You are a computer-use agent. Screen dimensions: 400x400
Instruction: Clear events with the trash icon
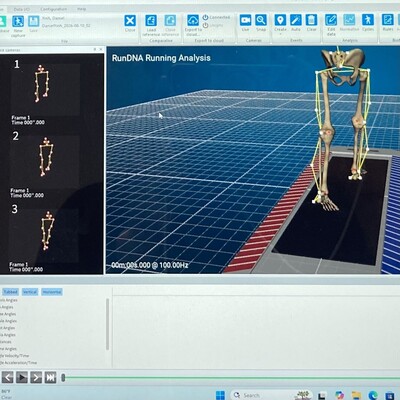(x=311, y=20)
